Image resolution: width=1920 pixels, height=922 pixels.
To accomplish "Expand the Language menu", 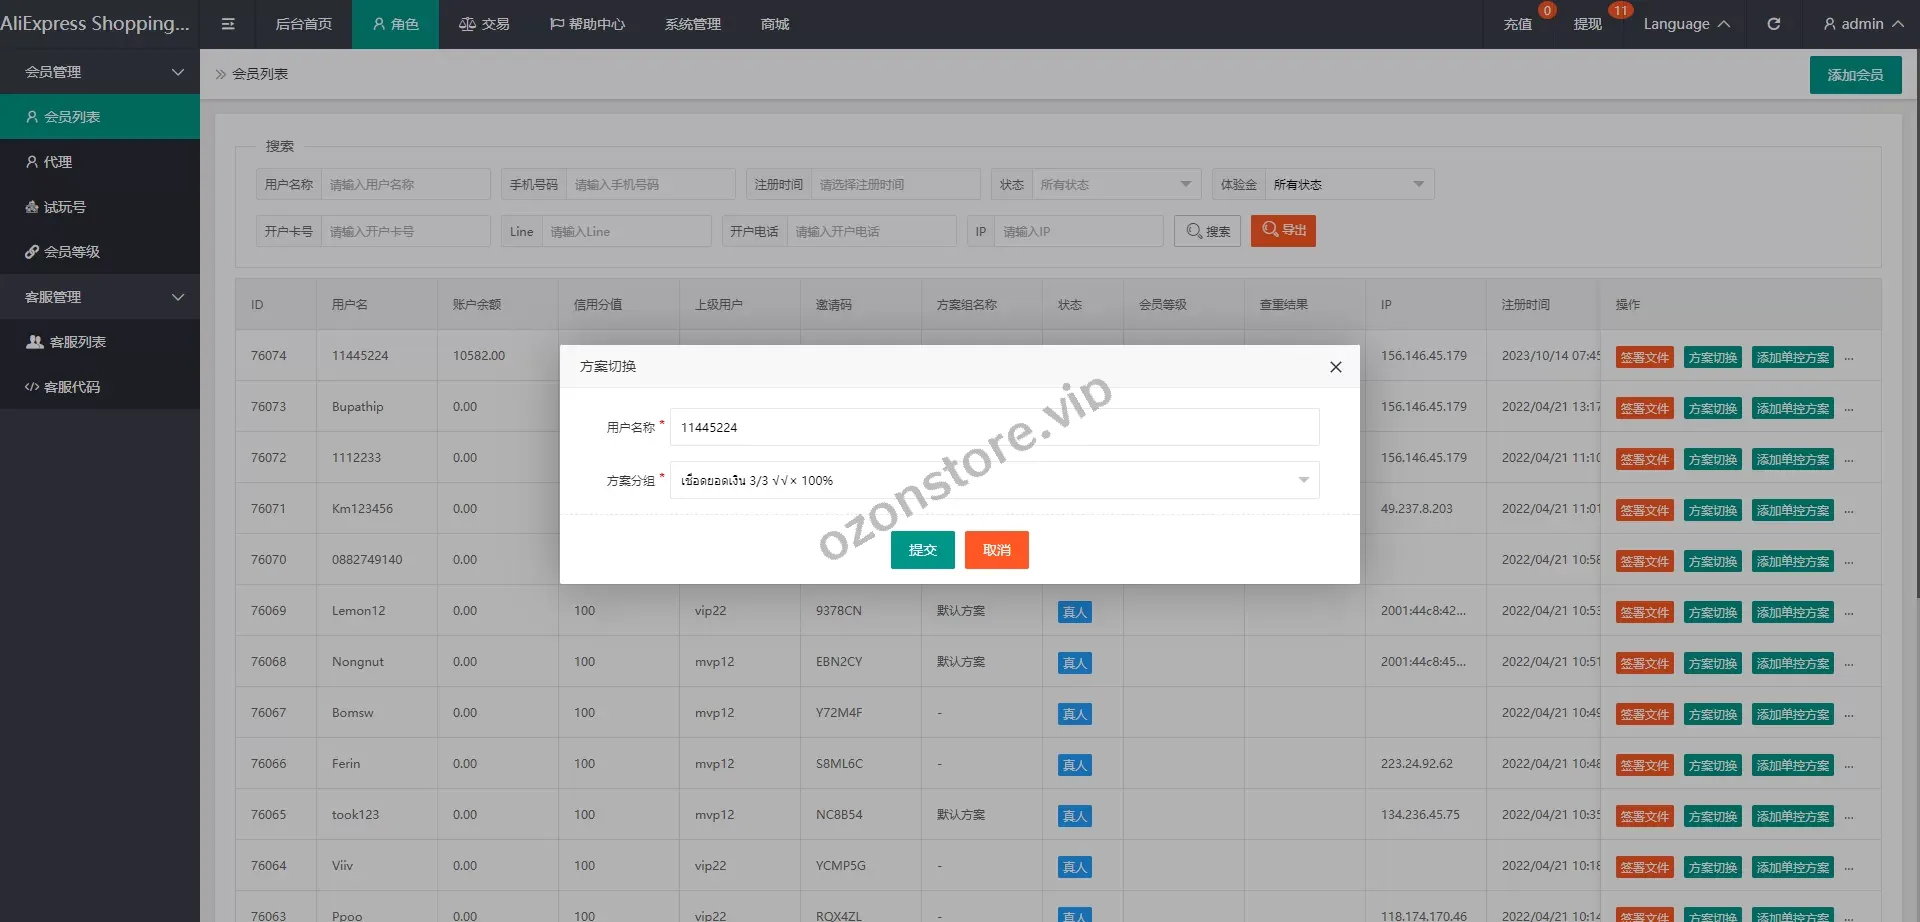I will pos(1686,24).
